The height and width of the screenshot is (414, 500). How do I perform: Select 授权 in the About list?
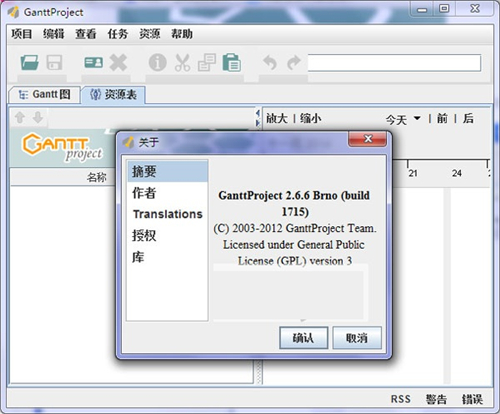[x=167, y=235]
